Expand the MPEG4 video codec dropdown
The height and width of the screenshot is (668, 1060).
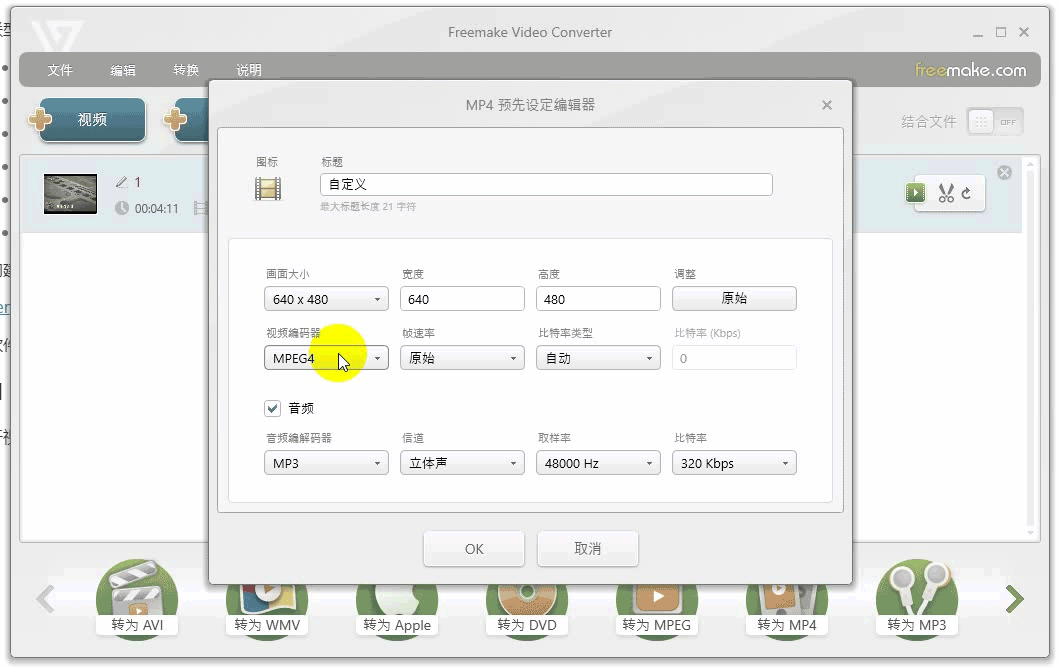pyautogui.click(x=326, y=358)
